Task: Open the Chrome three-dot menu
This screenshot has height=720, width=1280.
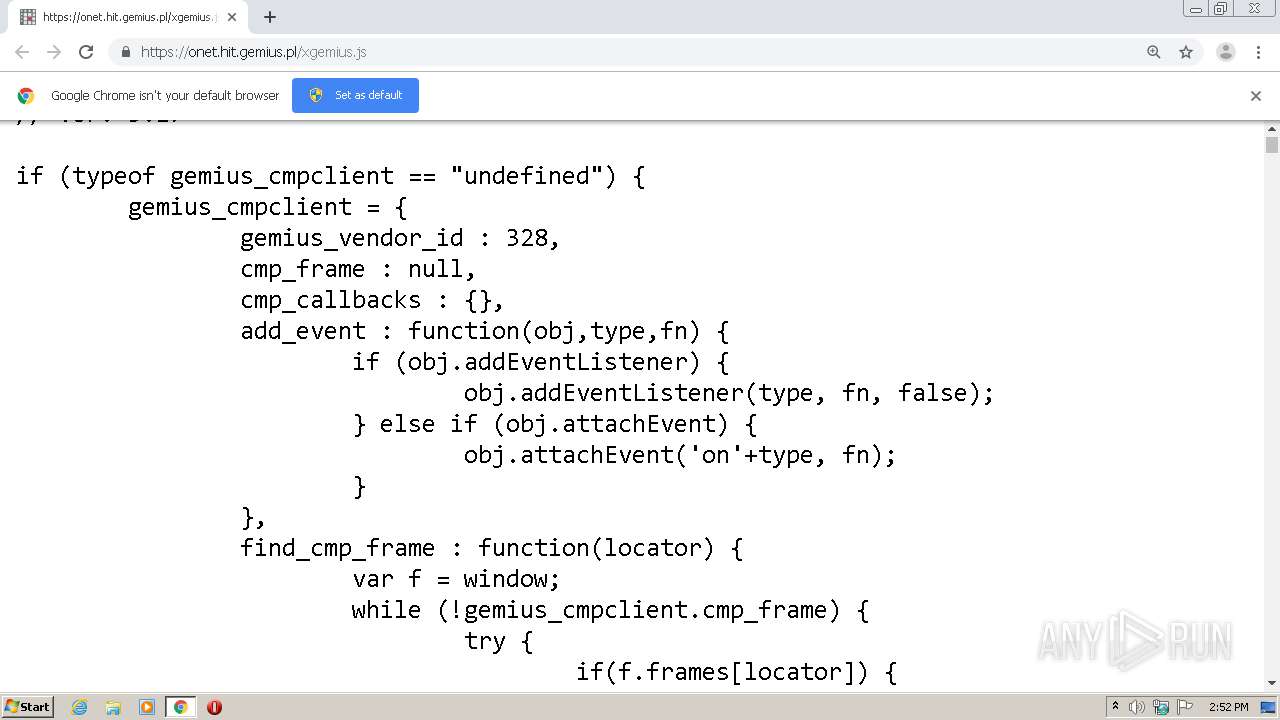Action: (1258, 52)
